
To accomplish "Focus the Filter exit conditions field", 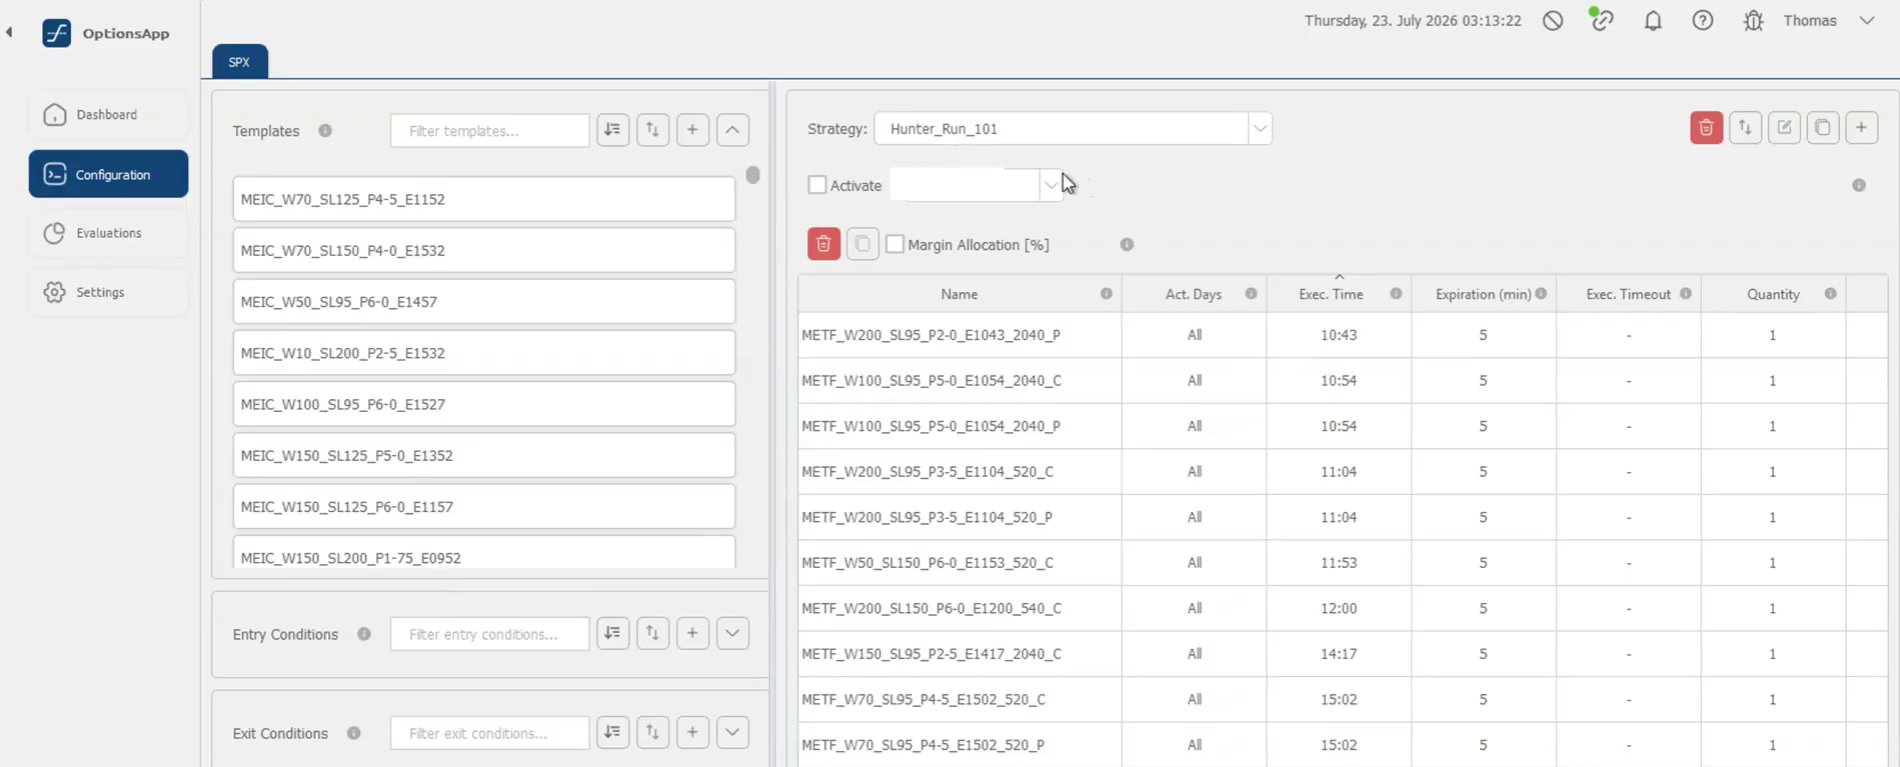I will pos(490,733).
